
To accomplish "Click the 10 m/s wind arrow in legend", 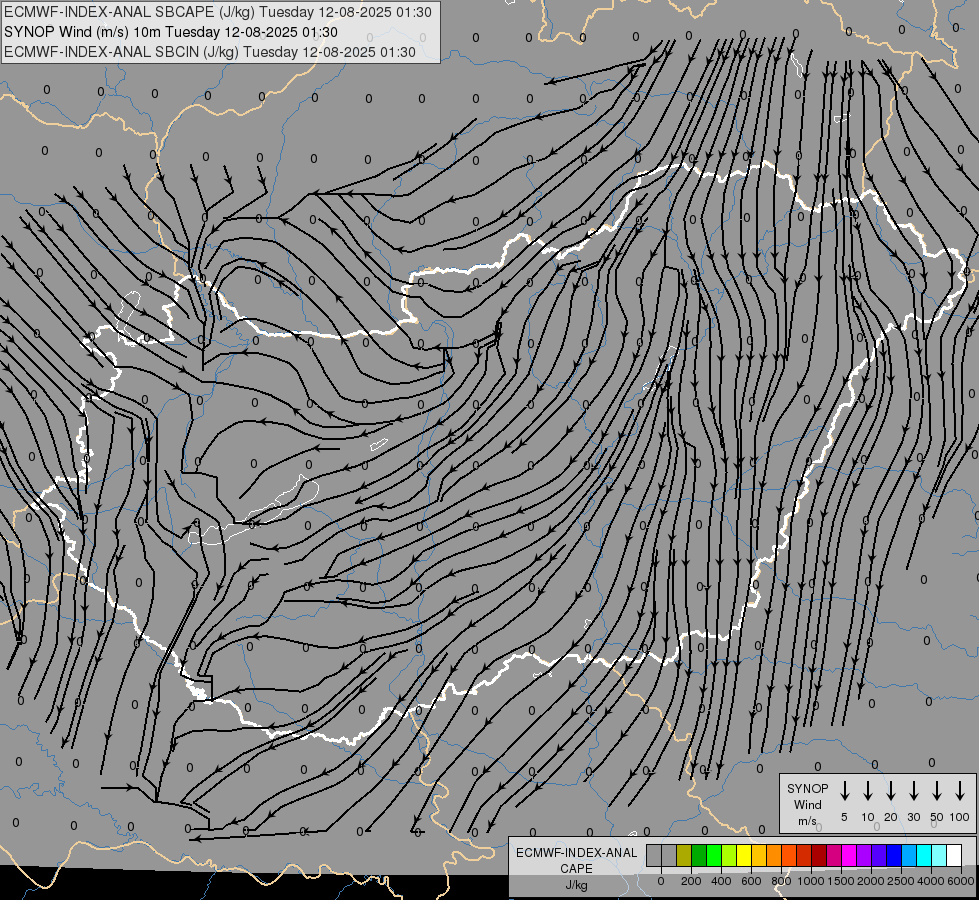I will (868, 791).
